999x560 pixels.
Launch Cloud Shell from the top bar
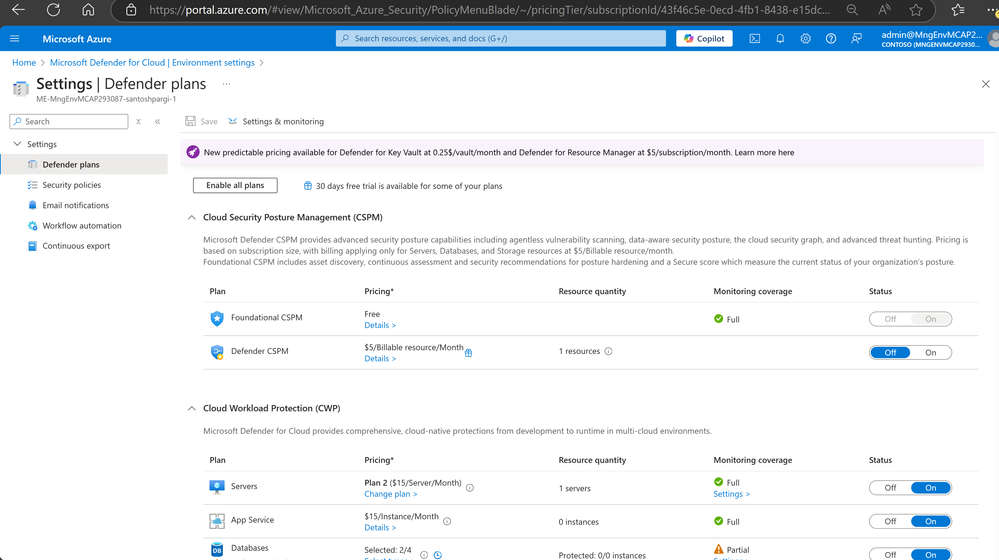click(754, 39)
